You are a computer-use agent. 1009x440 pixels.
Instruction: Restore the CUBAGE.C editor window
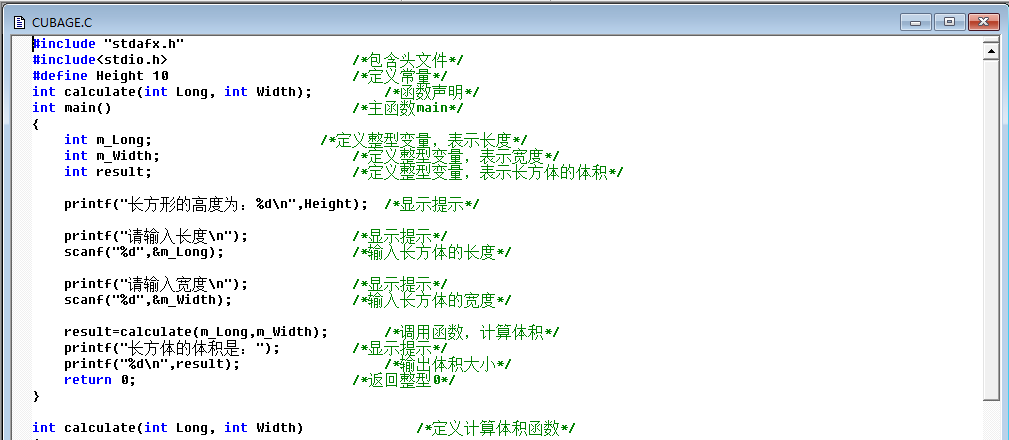coord(949,22)
